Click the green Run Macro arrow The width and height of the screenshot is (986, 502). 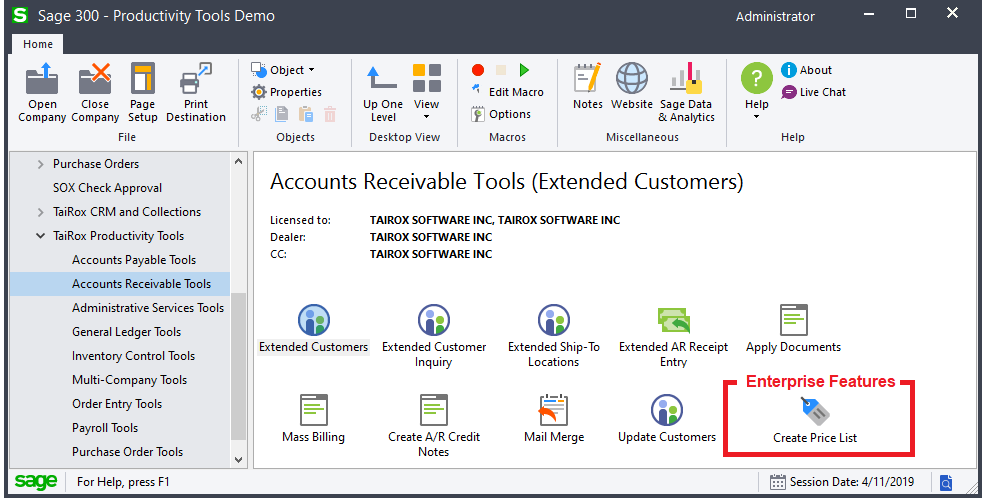click(x=524, y=70)
